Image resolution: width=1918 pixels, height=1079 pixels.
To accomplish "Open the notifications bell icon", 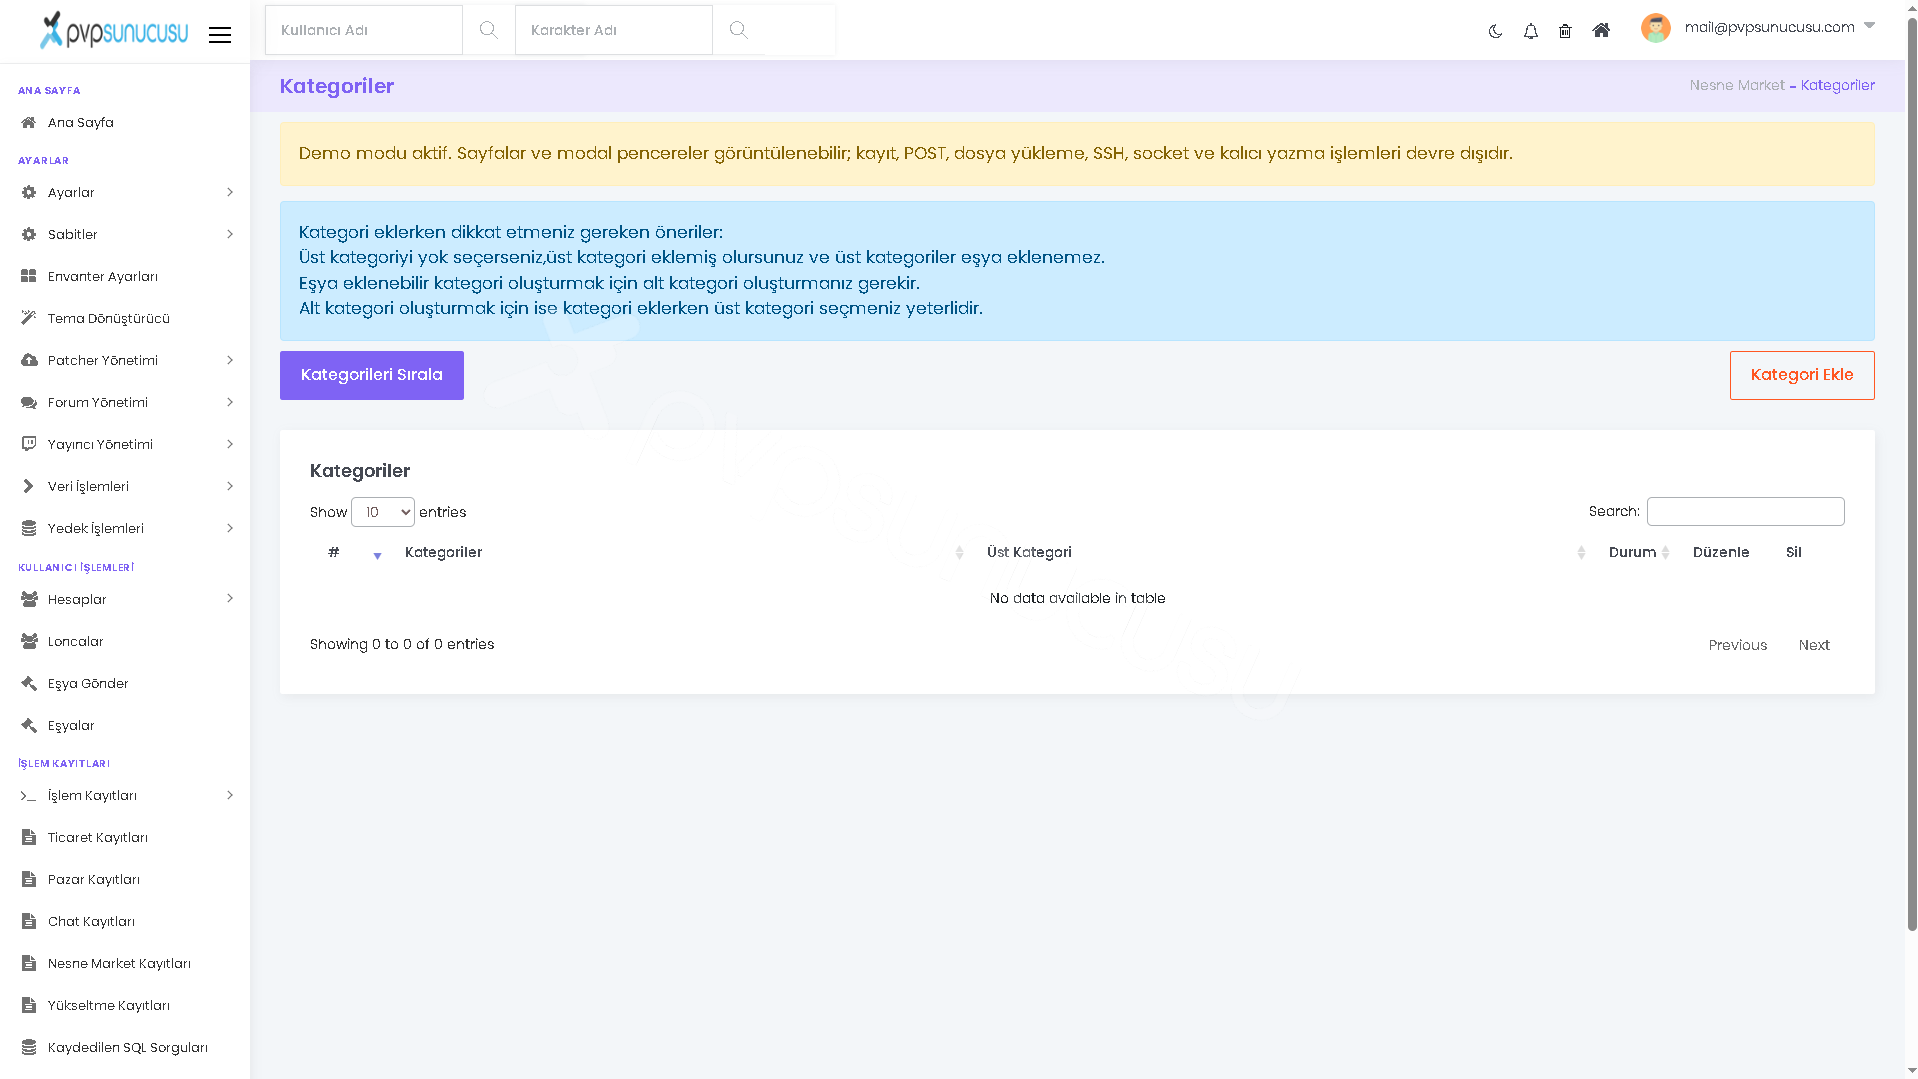I will click(1530, 31).
